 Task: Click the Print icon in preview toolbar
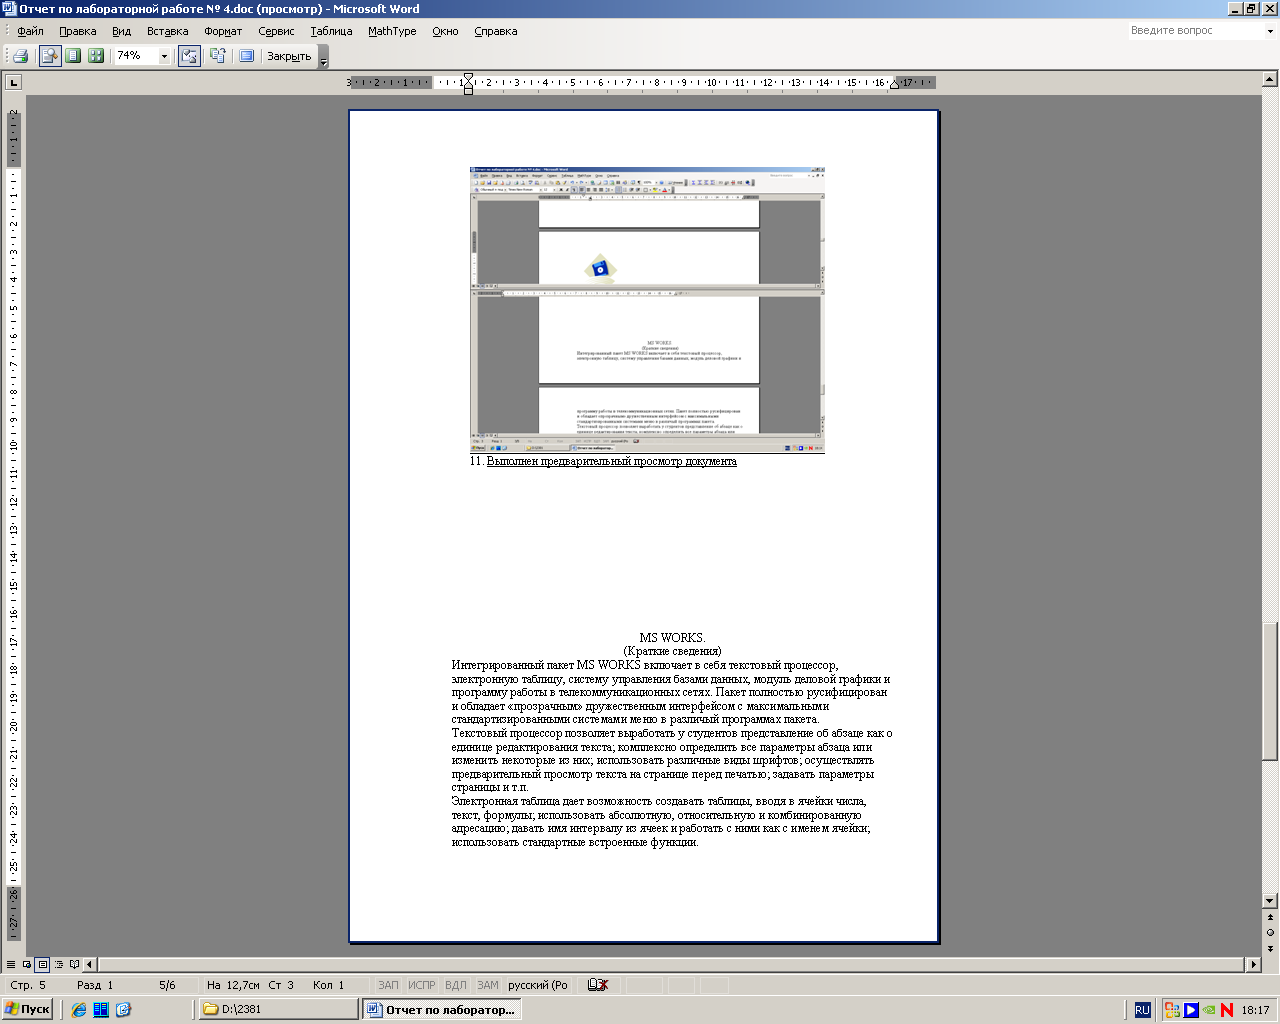(20, 56)
